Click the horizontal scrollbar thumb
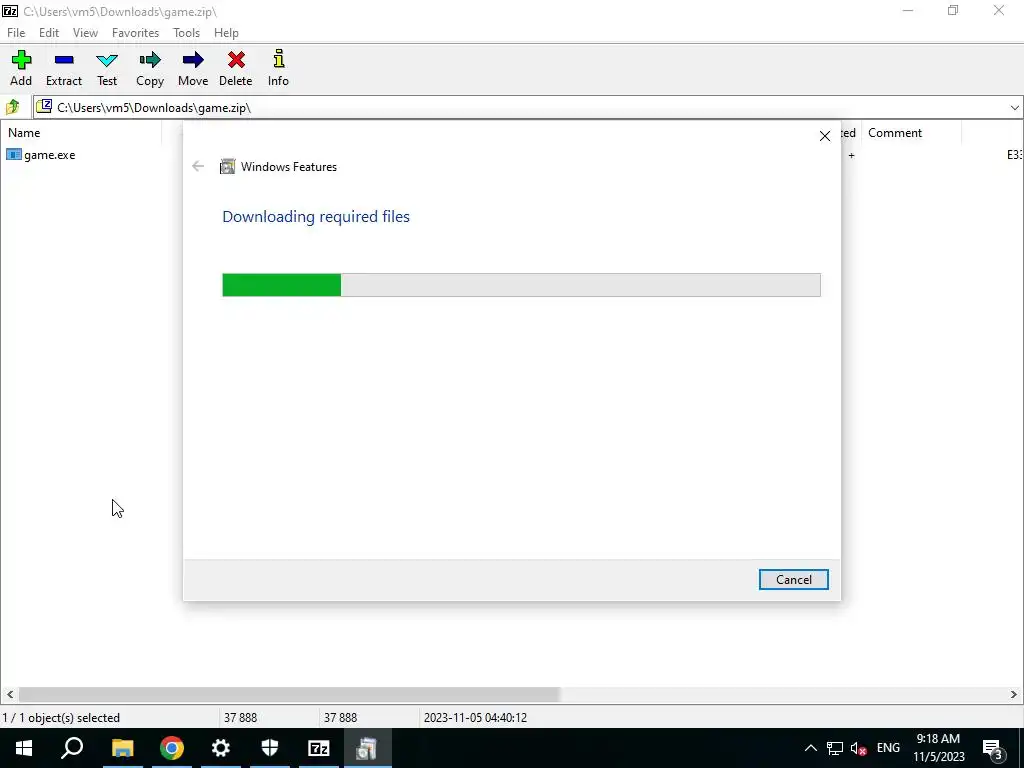This screenshot has height=768, width=1024. [x=289, y=694]
